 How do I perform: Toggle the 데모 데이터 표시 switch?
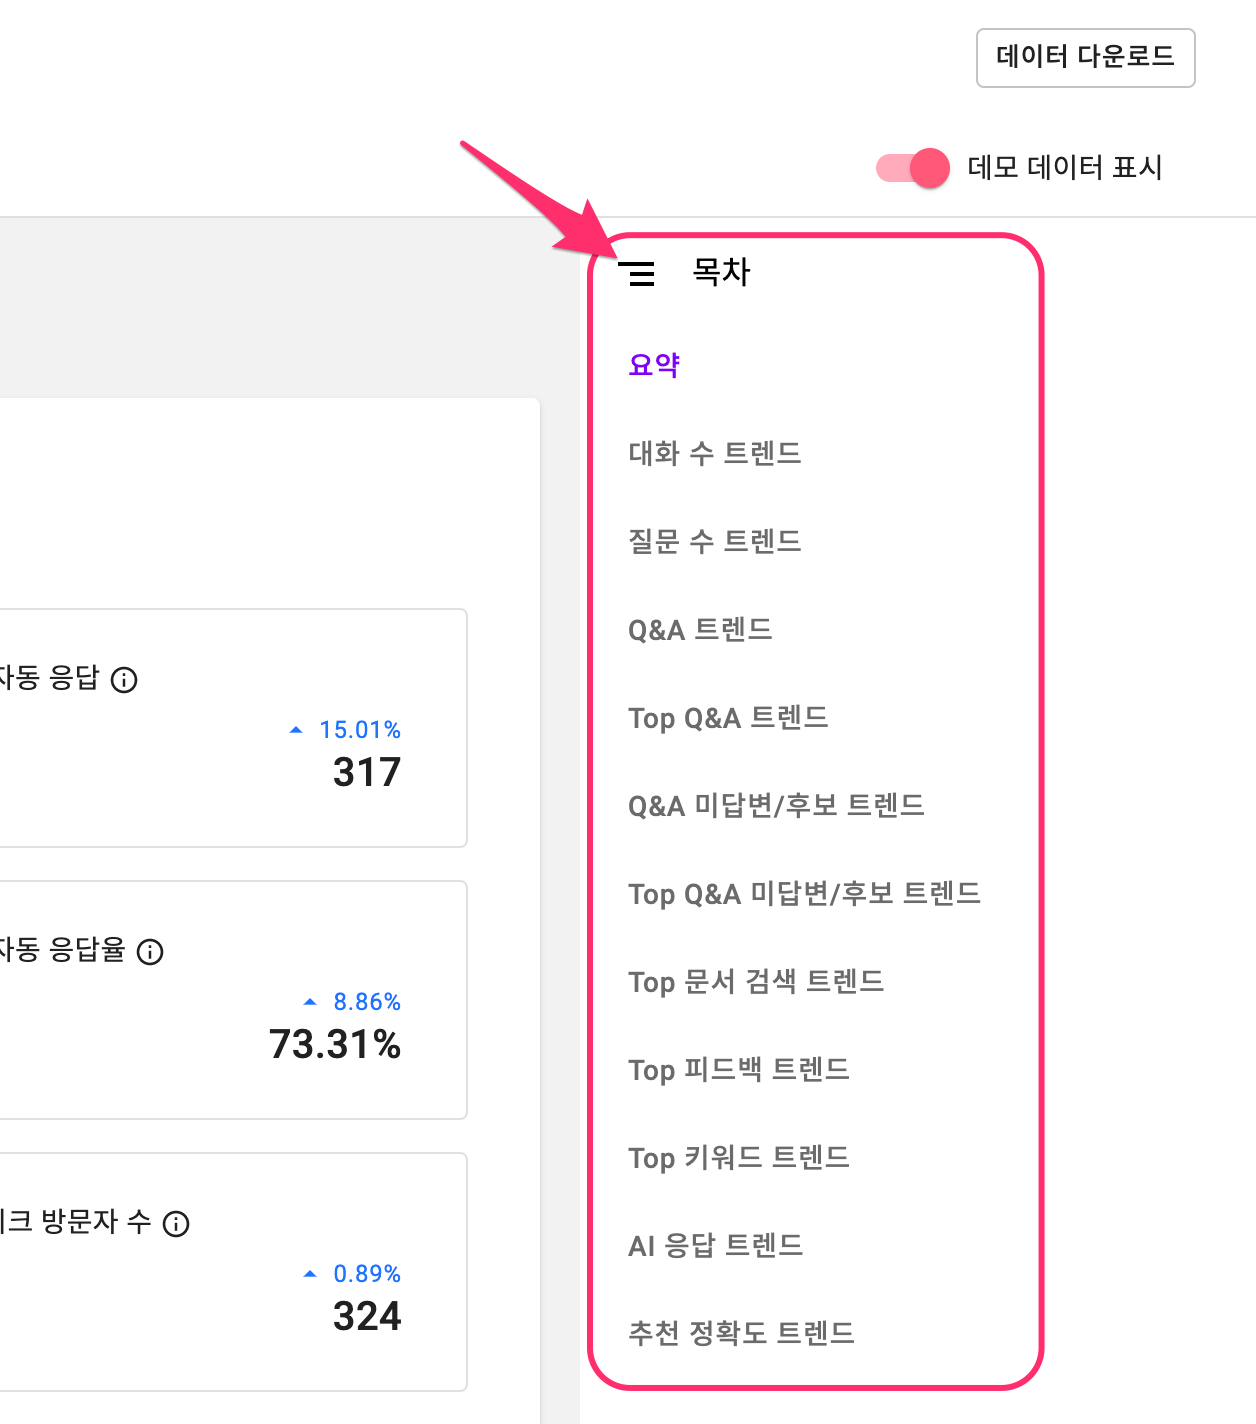coord(913,168)
